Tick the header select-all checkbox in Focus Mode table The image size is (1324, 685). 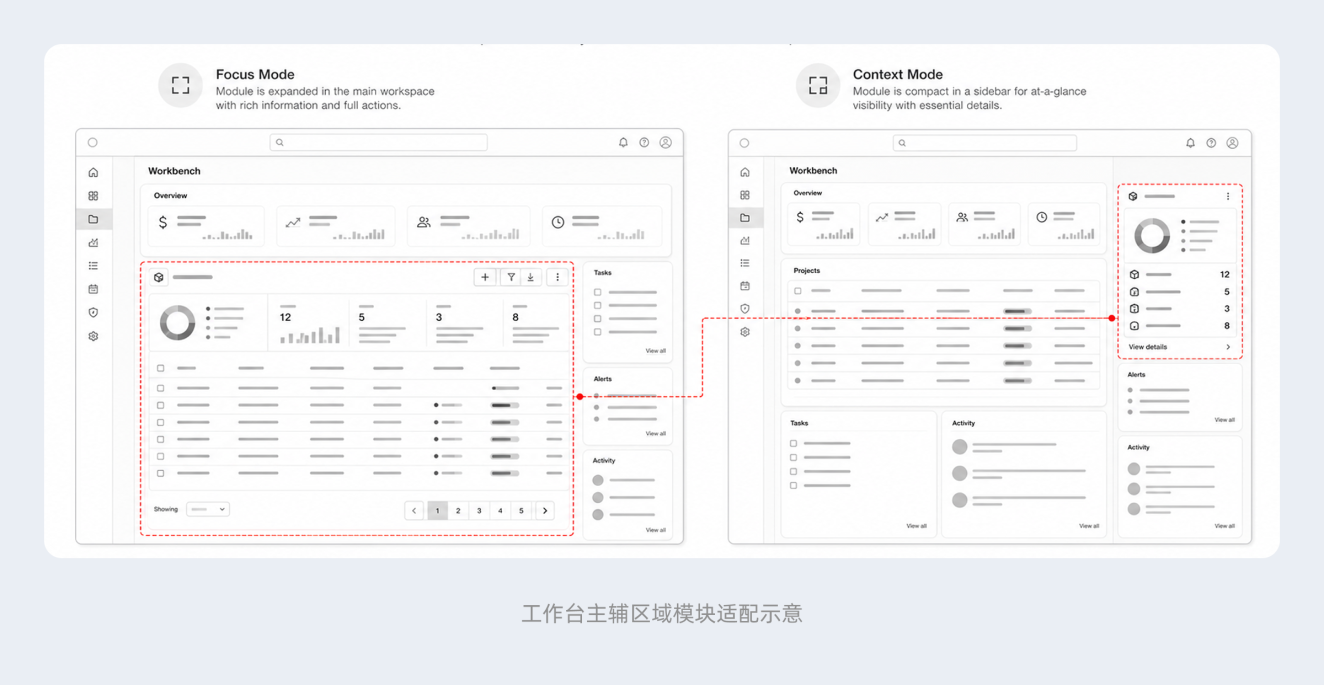click(x=161, y=368)
